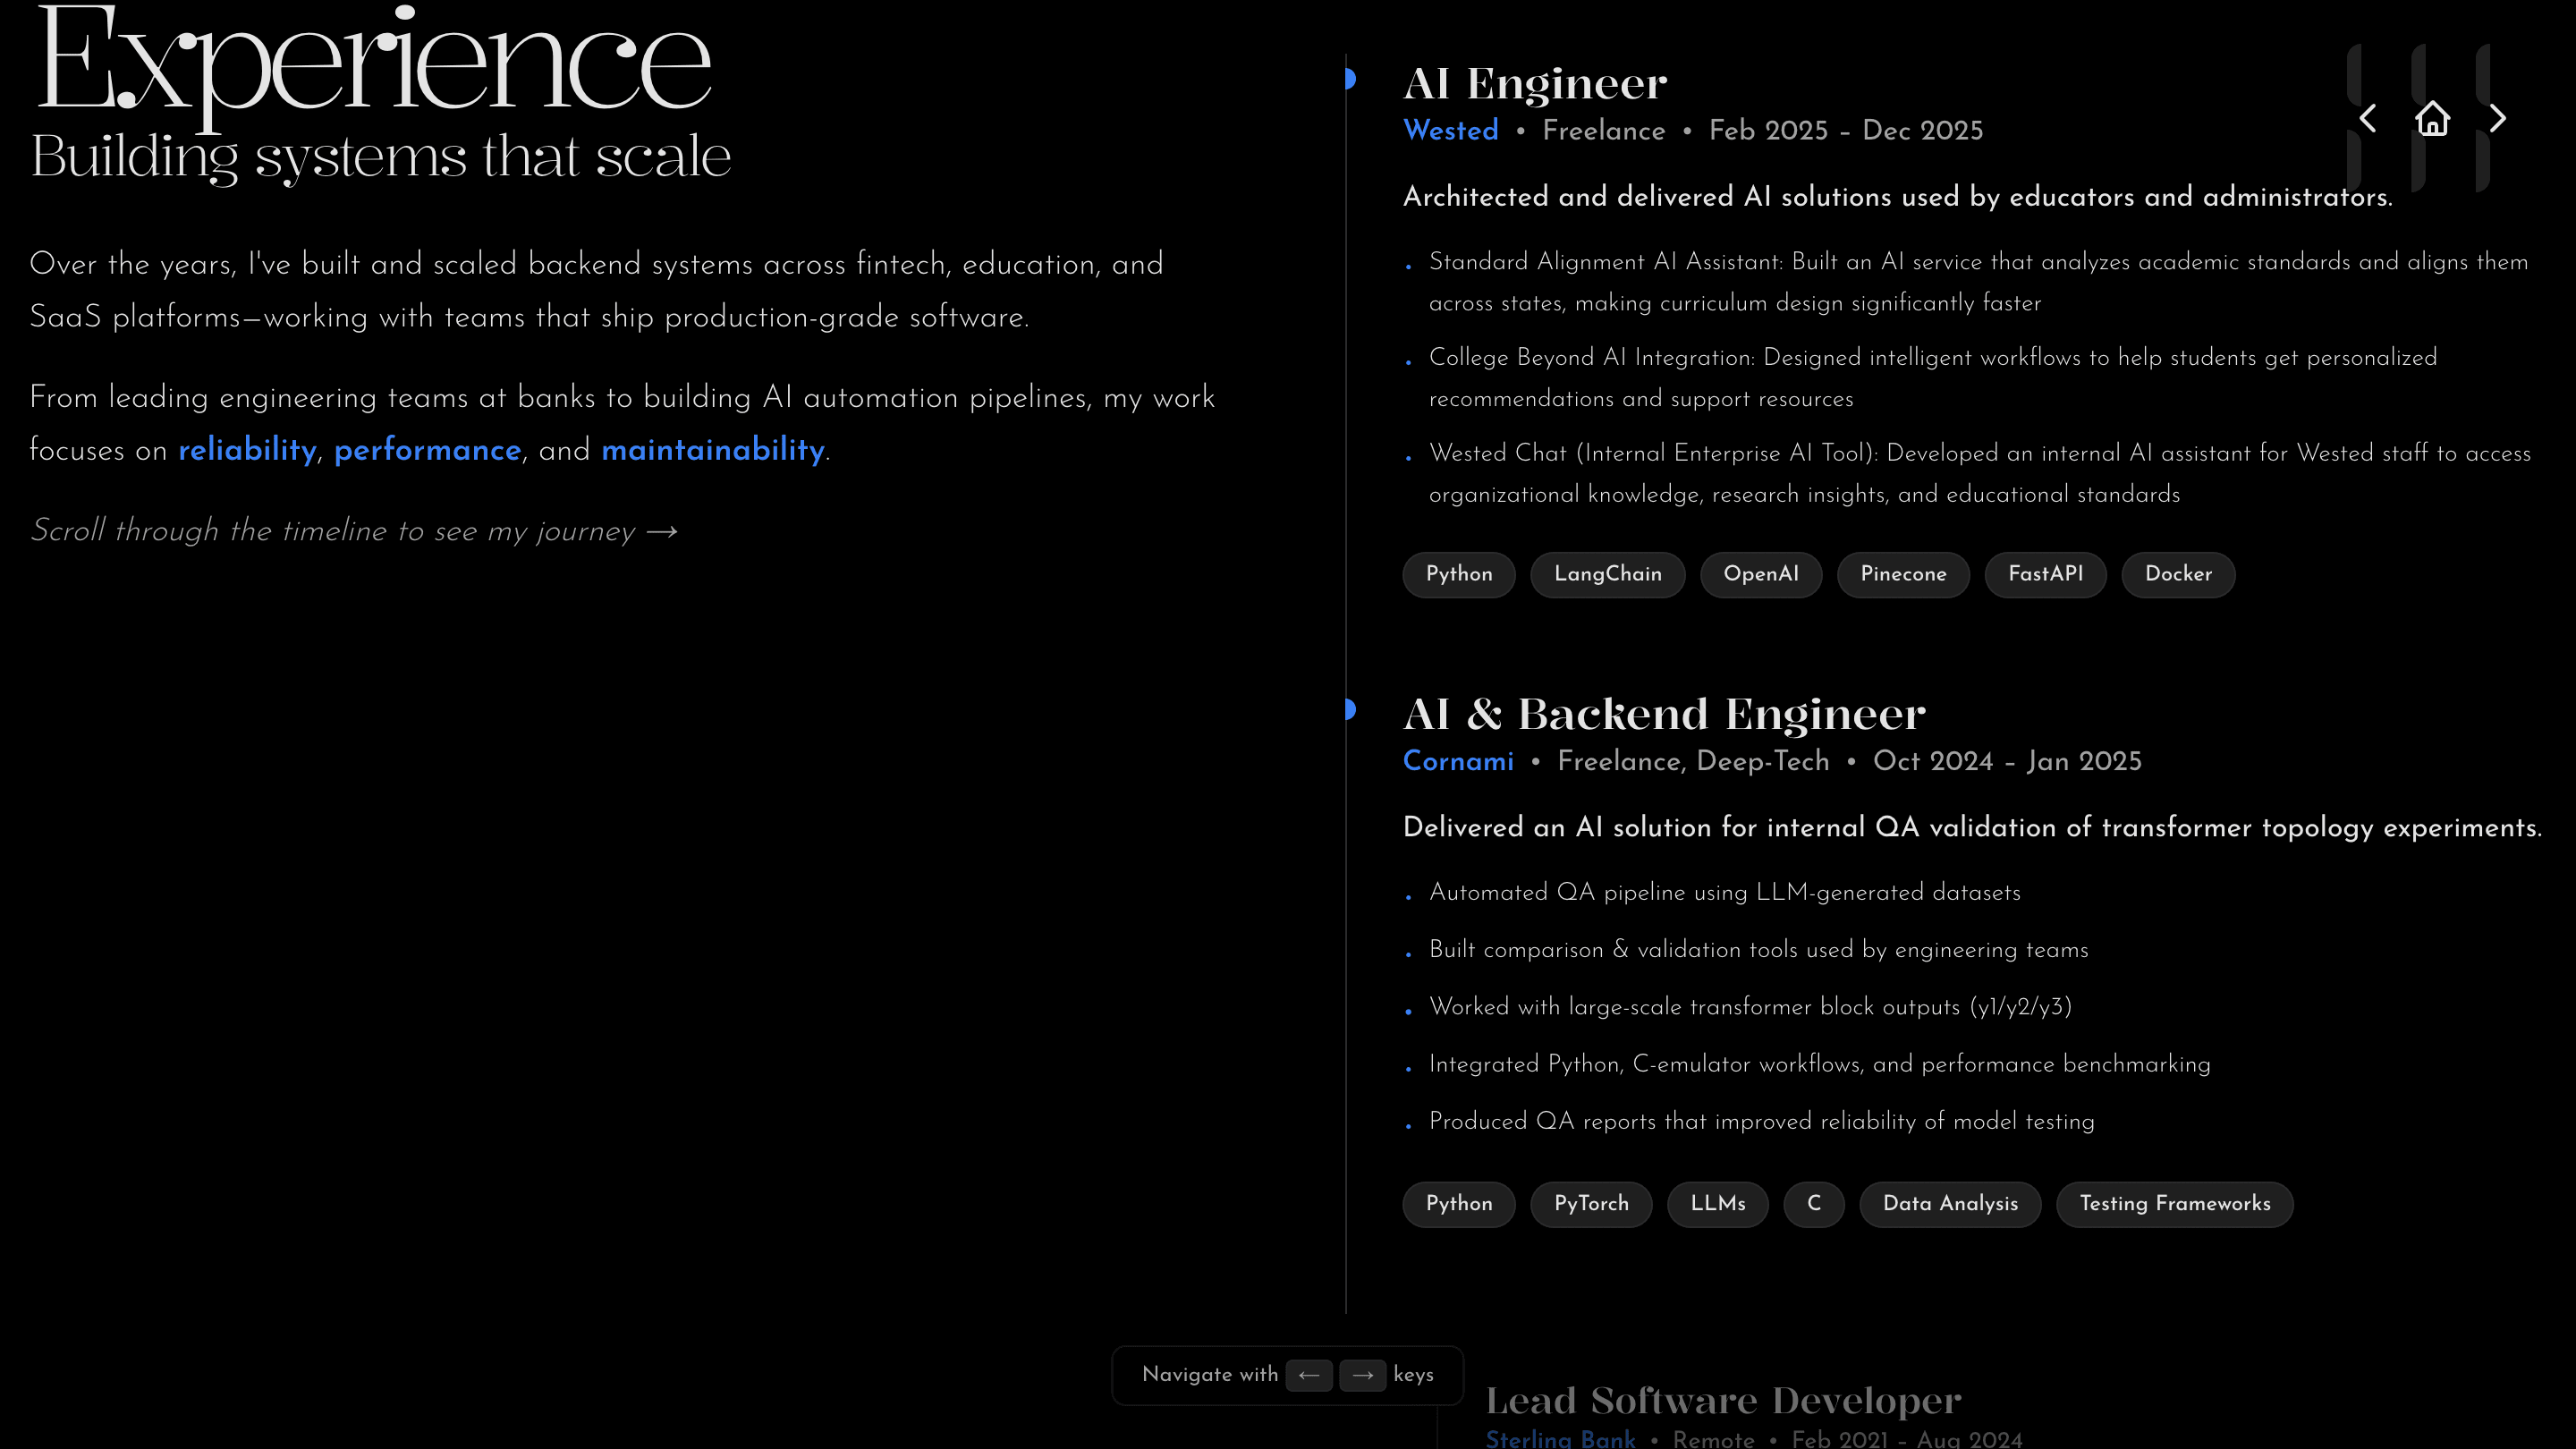Click the "Wested Chat (Internal Enterprise AI Tool)" bullet
Image resolution: width=2576 pixels, height=1449 pixels.
pyautogui.click(x=1980, y=474)
